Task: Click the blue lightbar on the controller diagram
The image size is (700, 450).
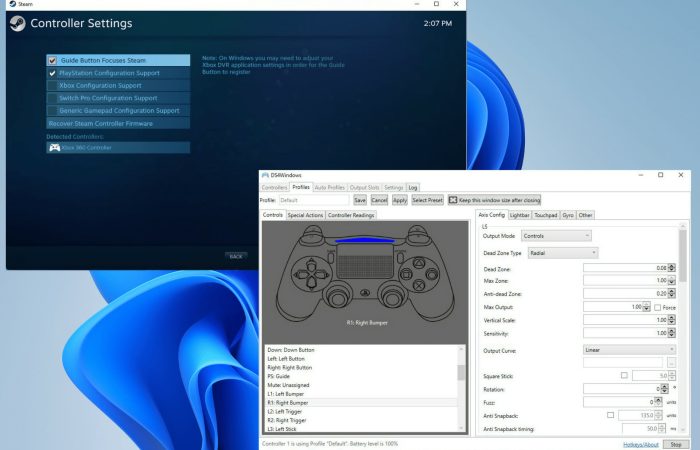Action: point(365,240)
